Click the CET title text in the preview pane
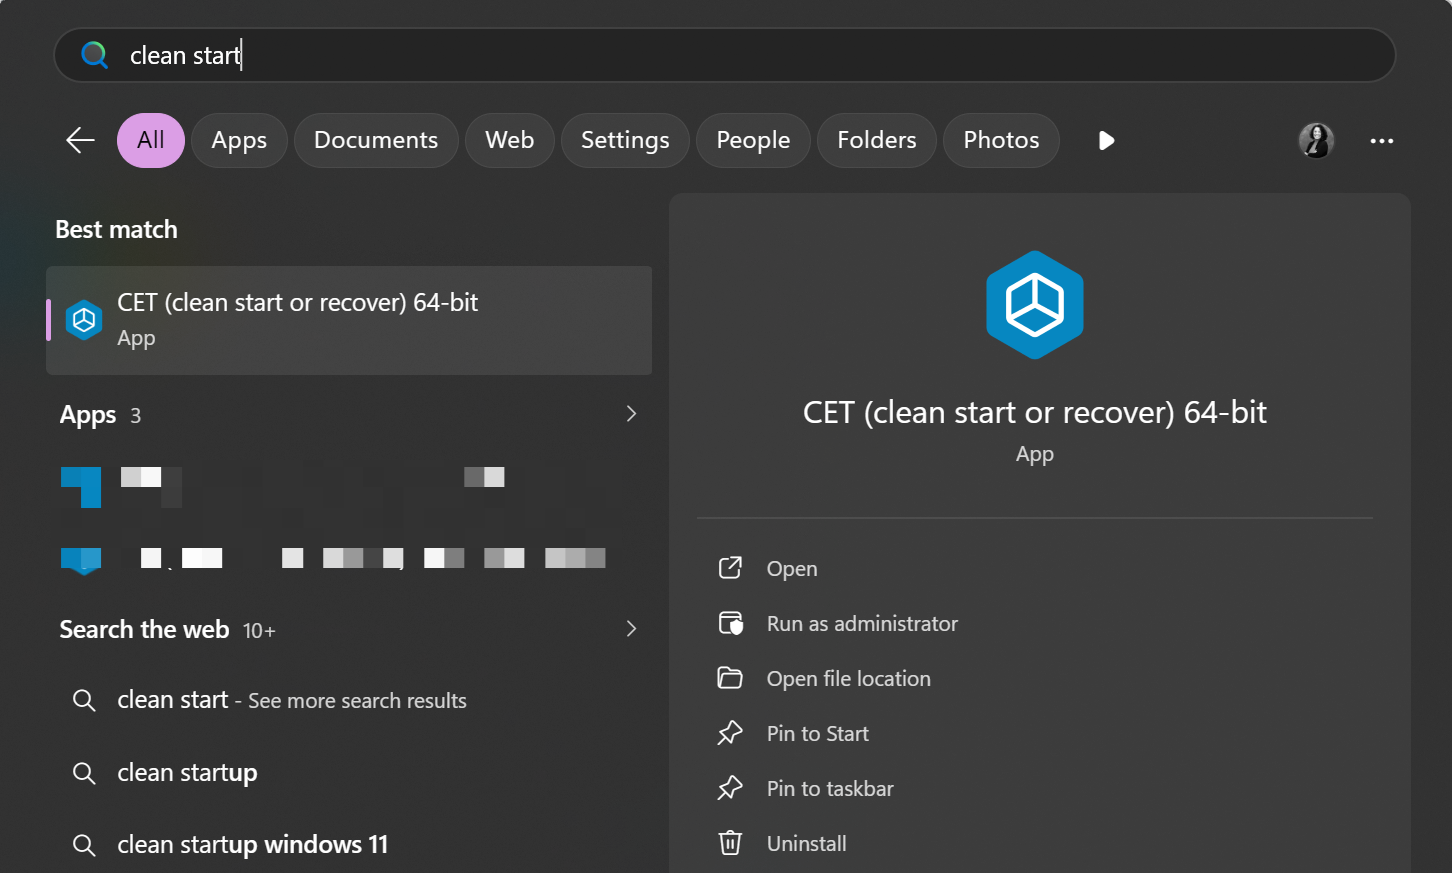This screenshot has width=1452, height=873. pyautogui.click(x=1035, y=412)
